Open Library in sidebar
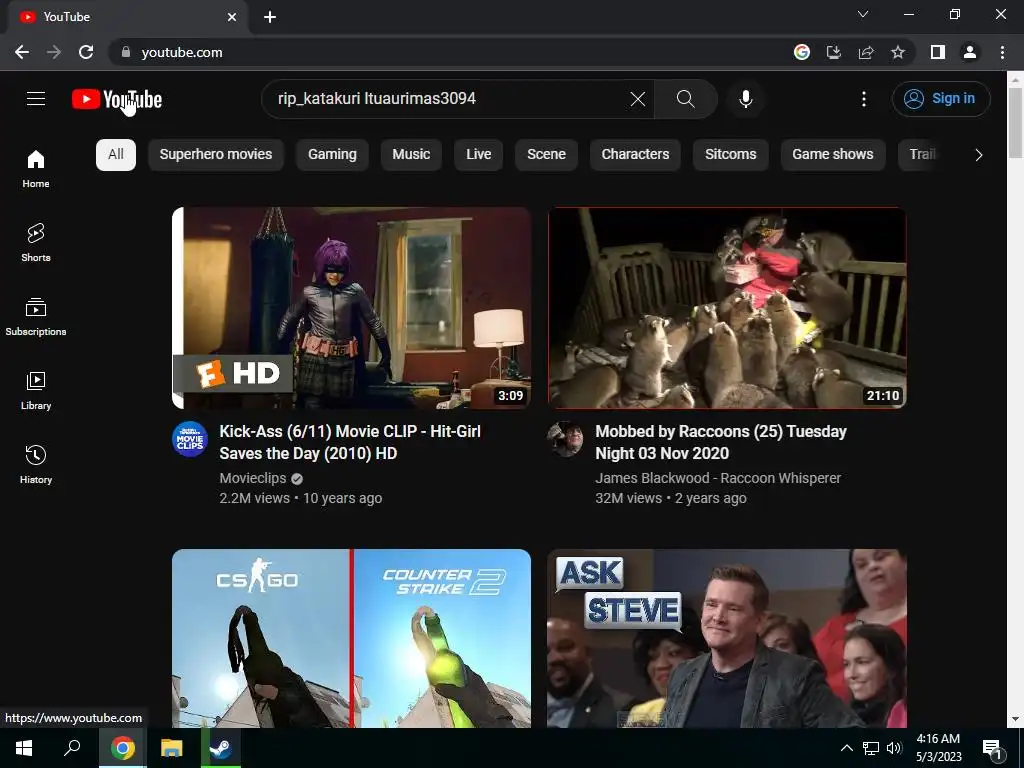Viewport: 1024px width, 768px height. click(36, 391)
